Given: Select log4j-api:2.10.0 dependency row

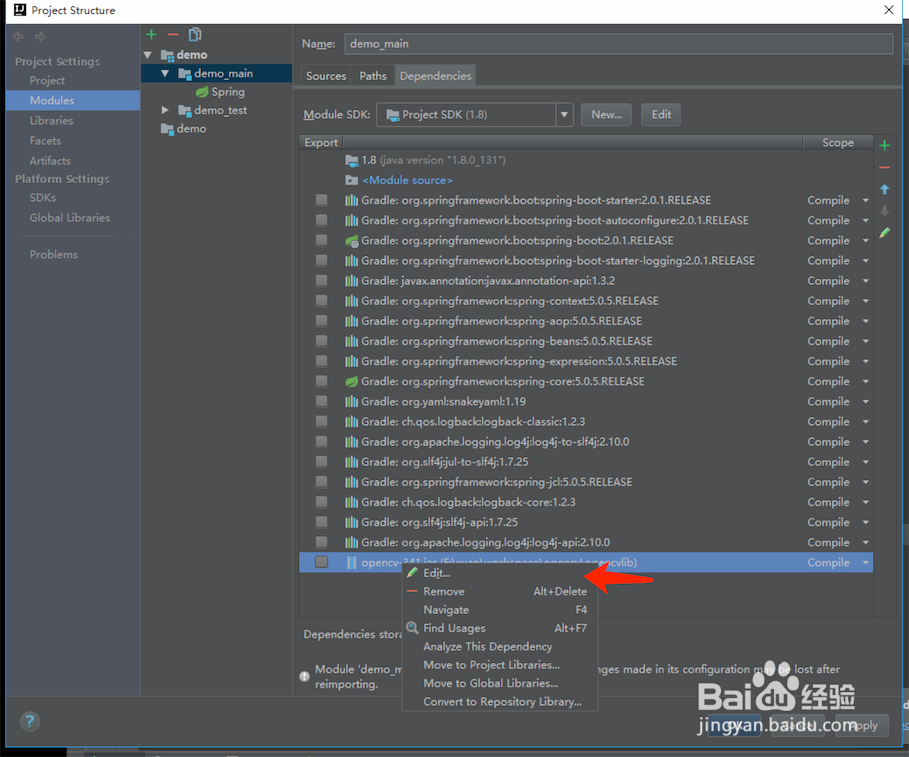Looking at the screenshot, I should pos(586,543).
